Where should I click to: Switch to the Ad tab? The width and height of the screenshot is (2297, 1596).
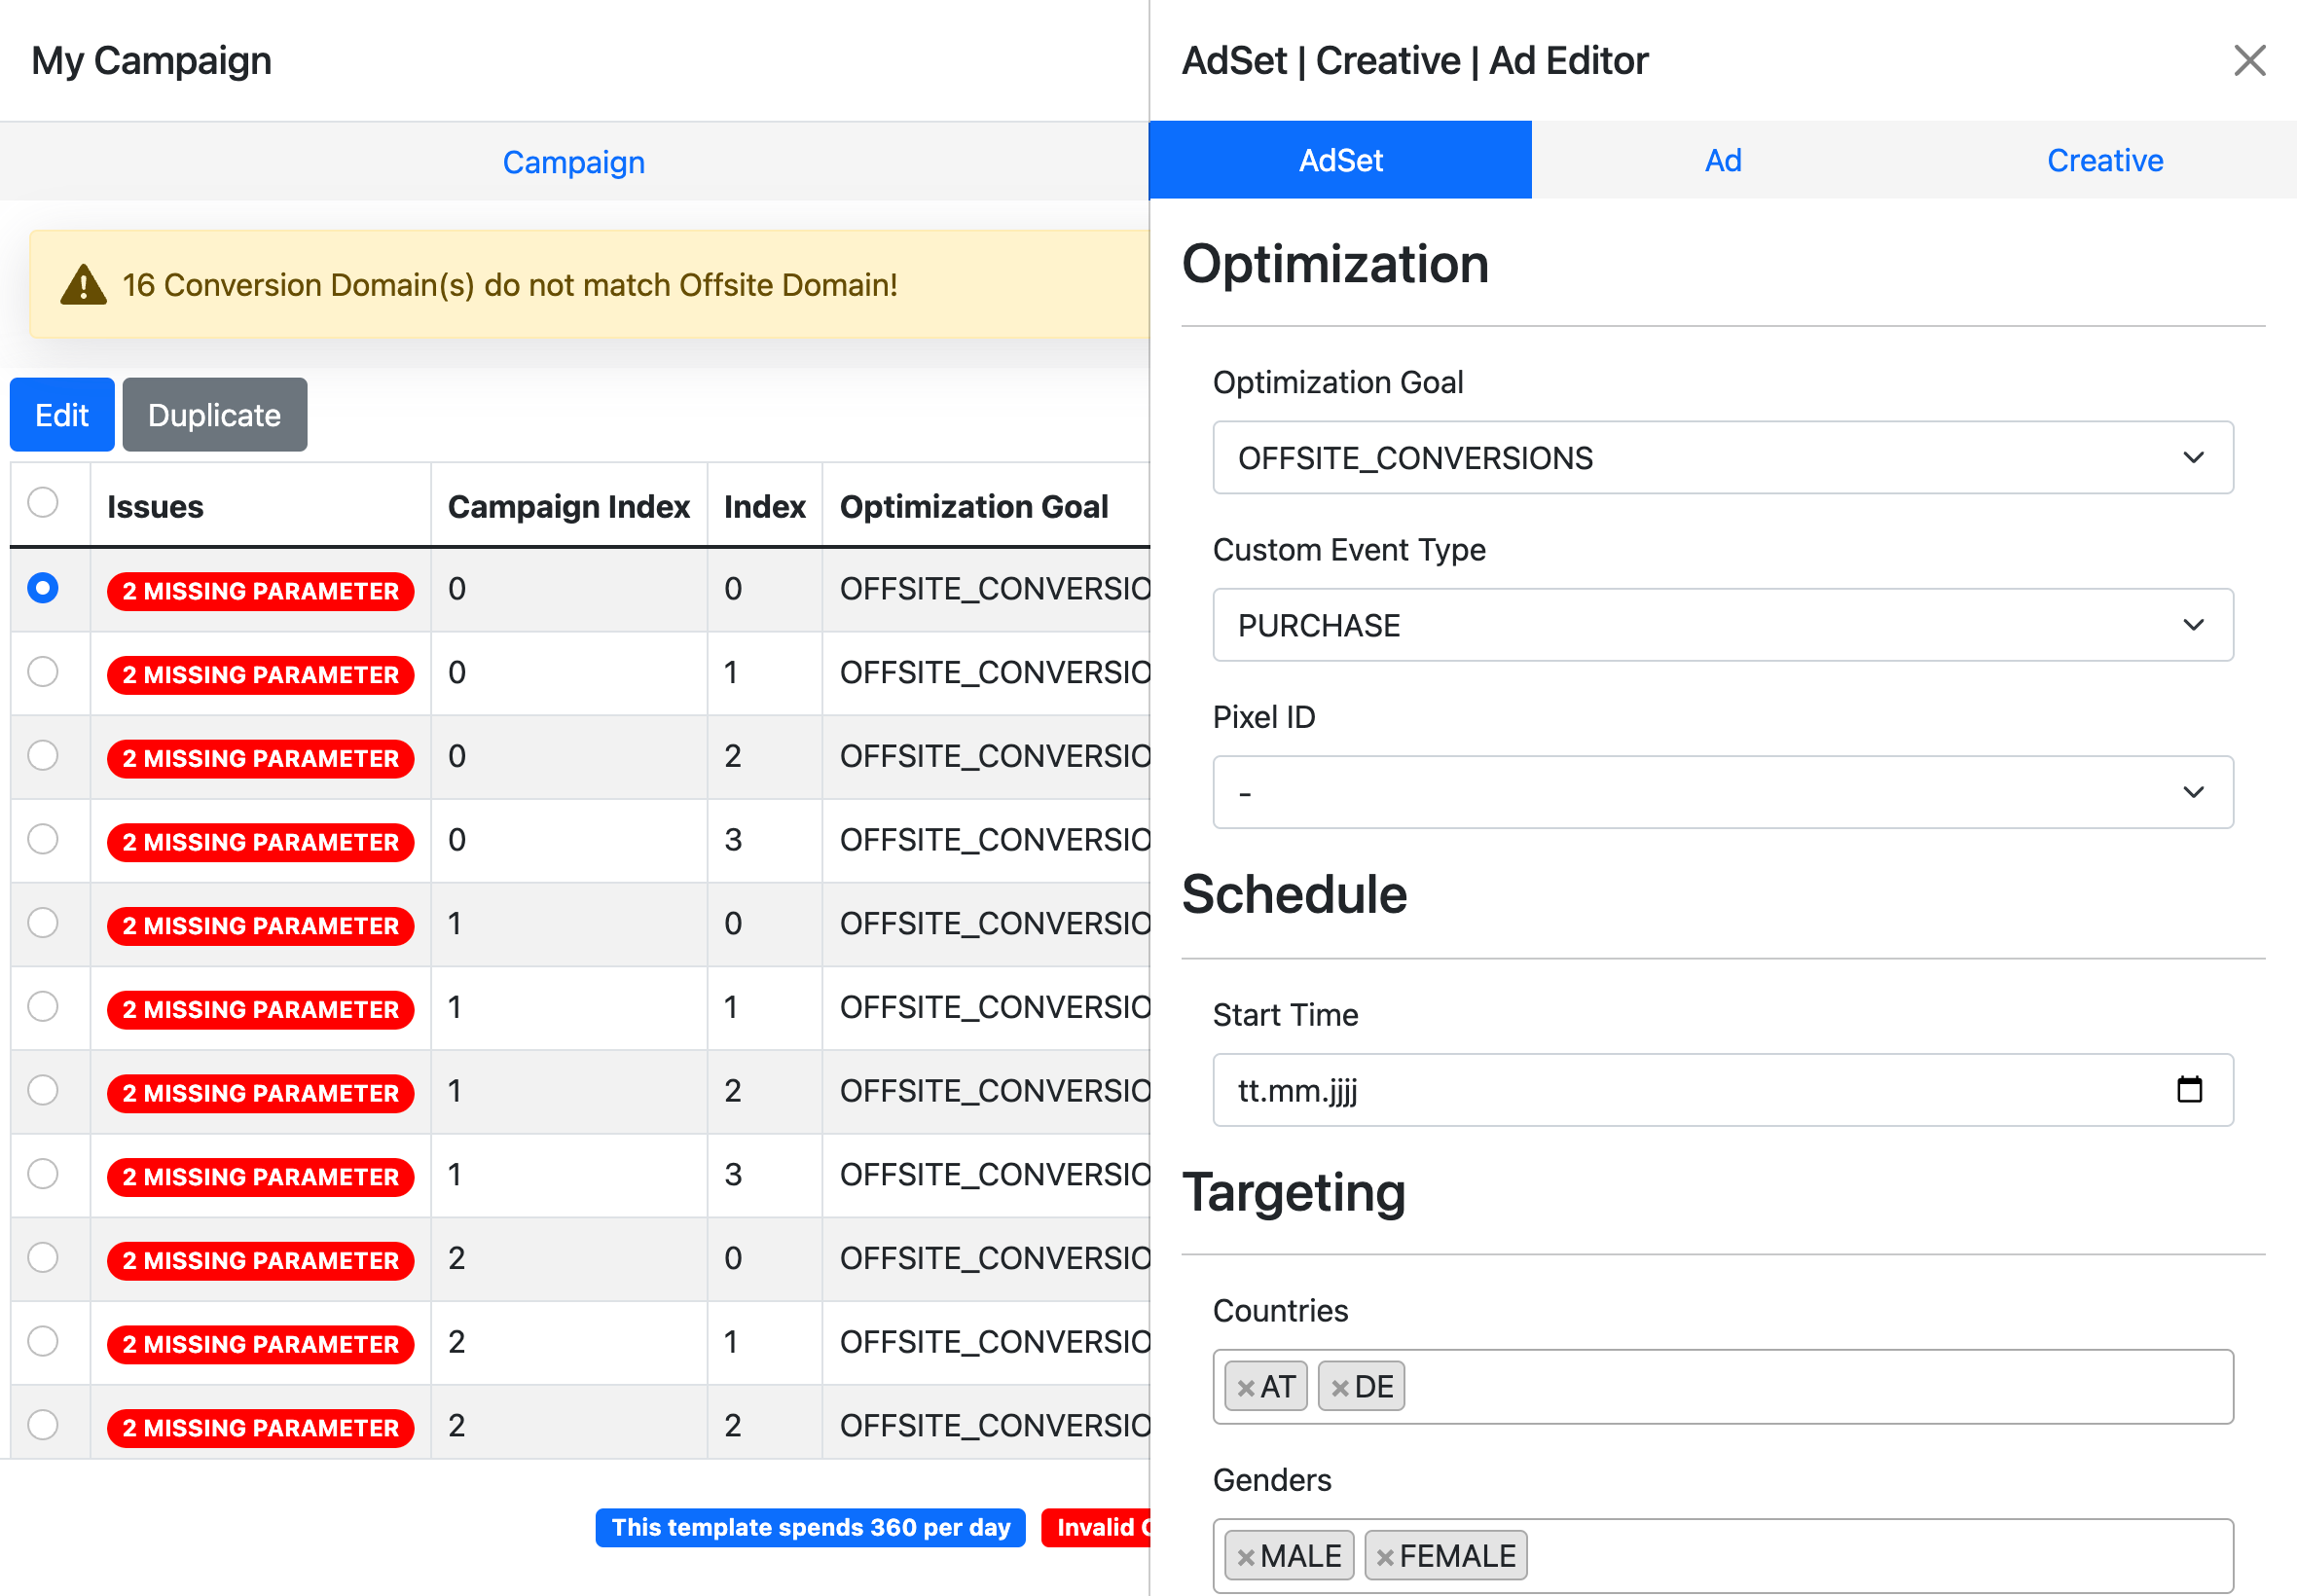pos(1722,160)
